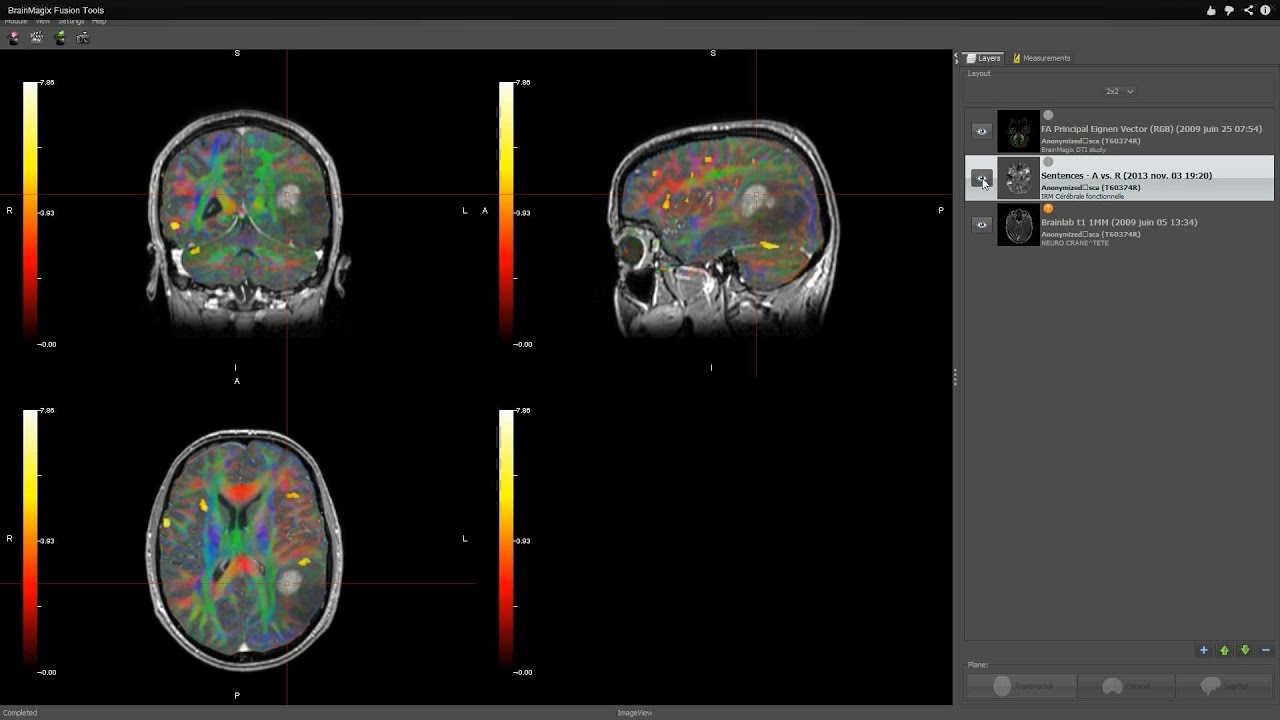Select 'Brainlab t1 1MM' layer title

point(1119,222)
